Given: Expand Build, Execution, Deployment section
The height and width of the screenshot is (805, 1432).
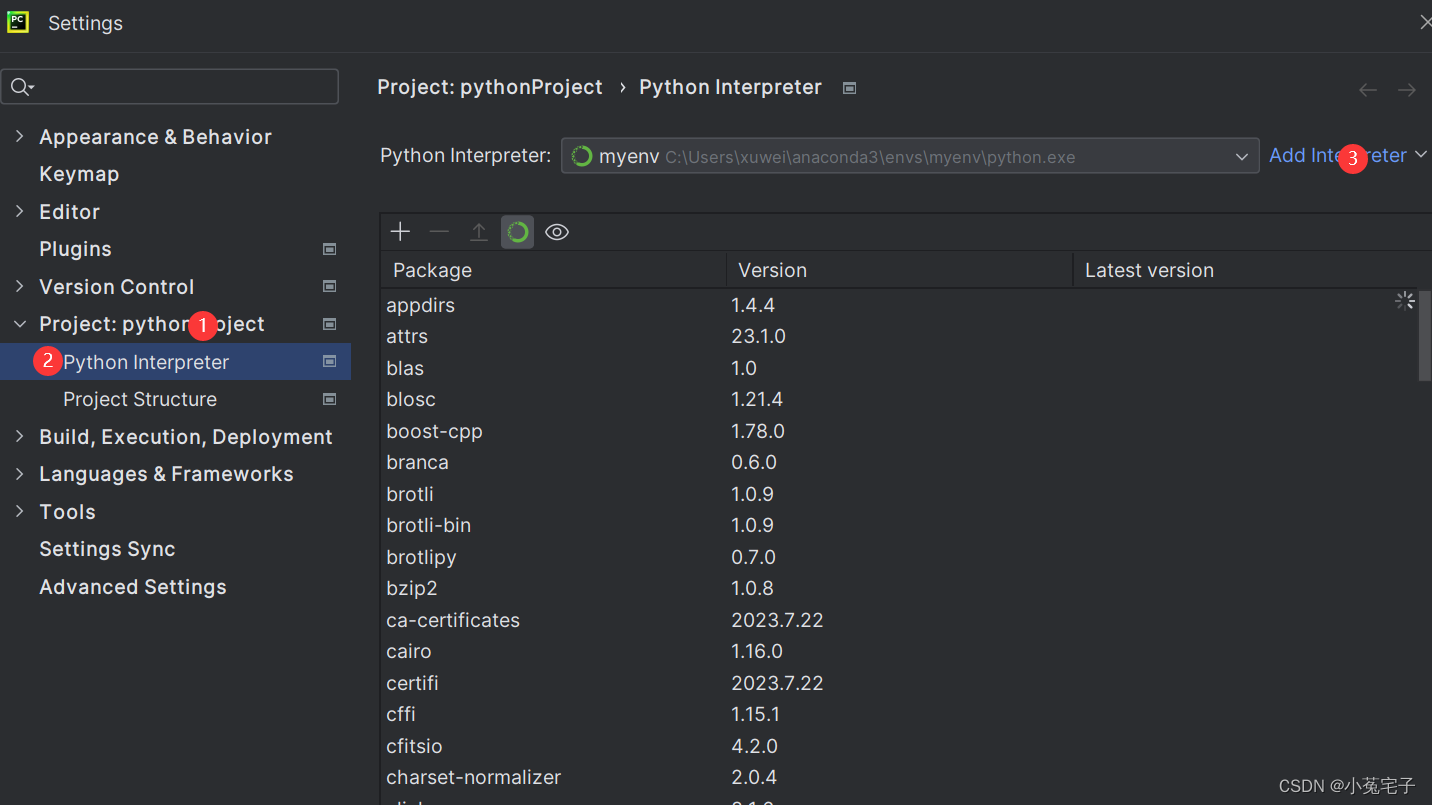Looking at the screenshot, I should (x=19, y=436).
